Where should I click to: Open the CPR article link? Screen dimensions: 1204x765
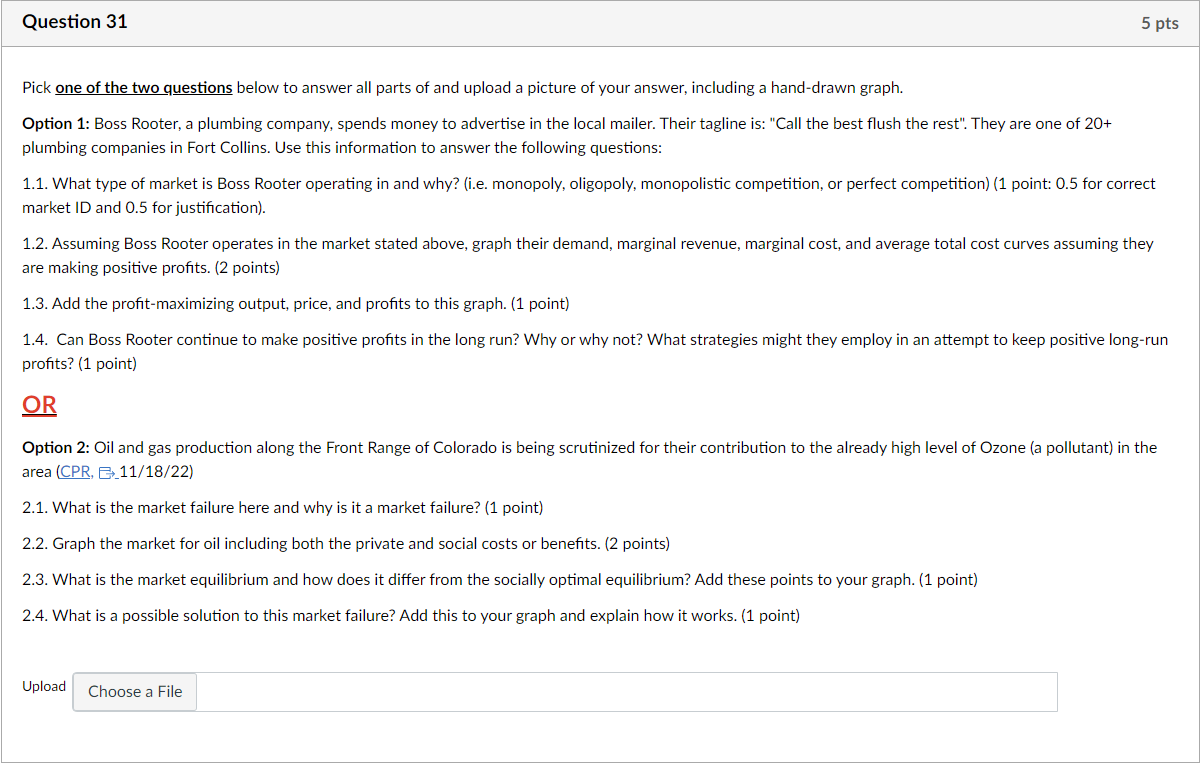tap(73, 471)
